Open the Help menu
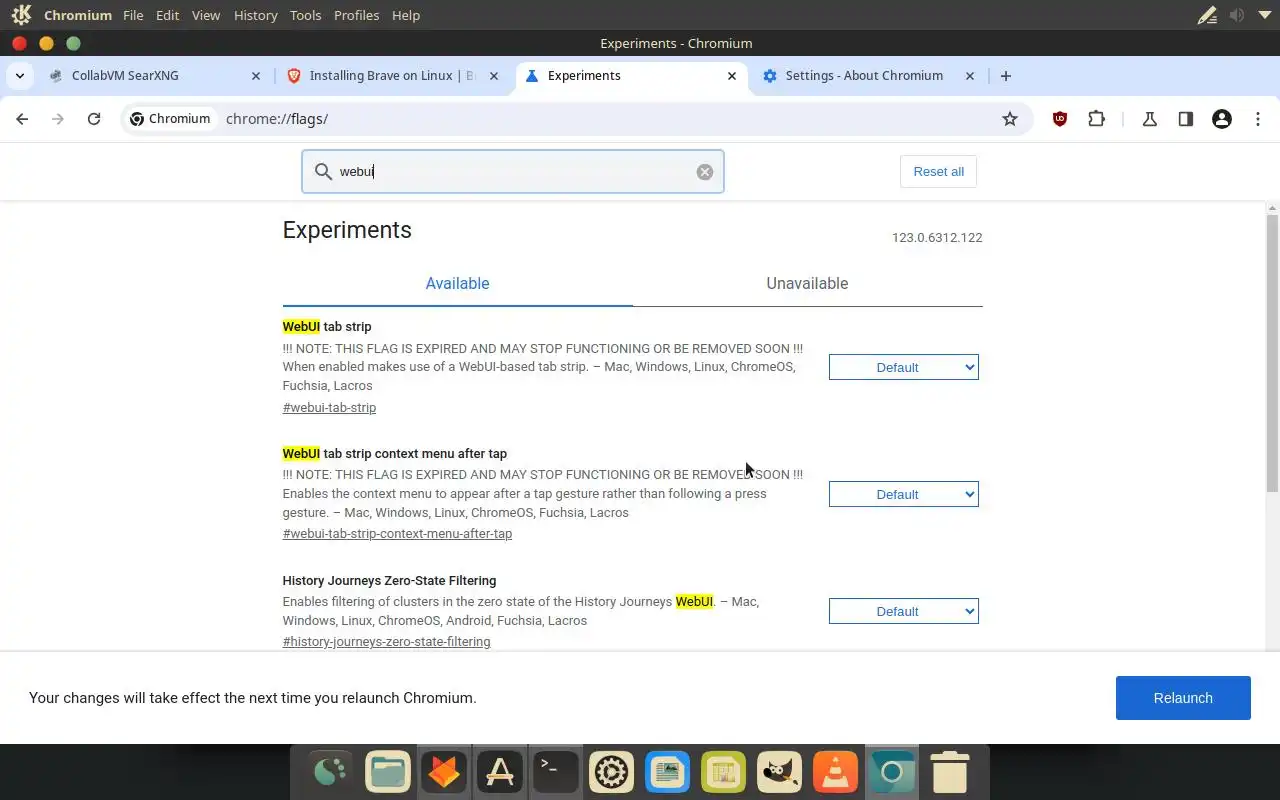The height and width of the screenshot is (800, 1280). (406, 15)
